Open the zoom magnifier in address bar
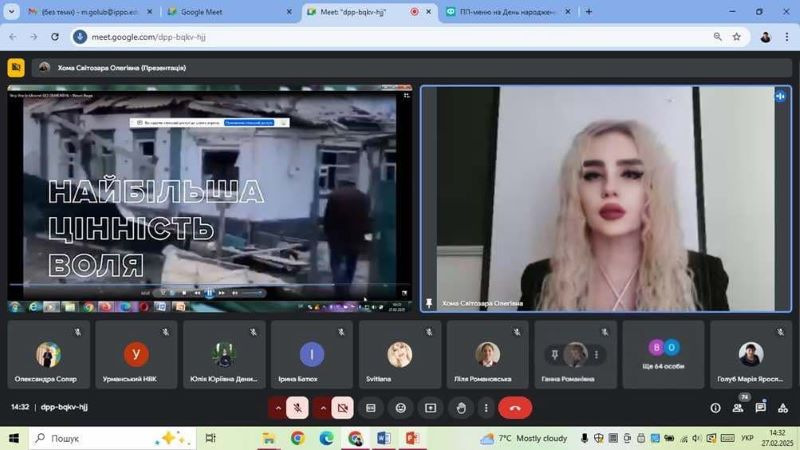 click(x=717, y=37)
